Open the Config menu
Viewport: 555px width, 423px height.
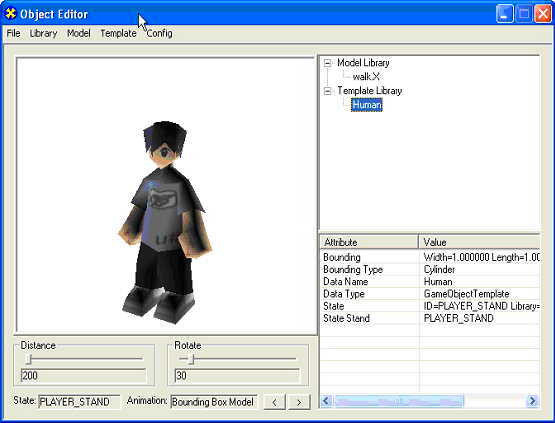159,33
